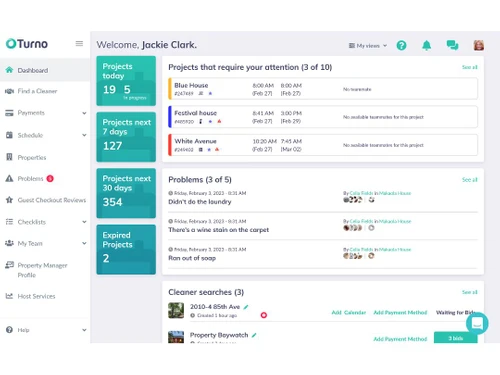Click red warning icon on White Avenue
This screenshot has height=375, width=500.
pos(217,149)
